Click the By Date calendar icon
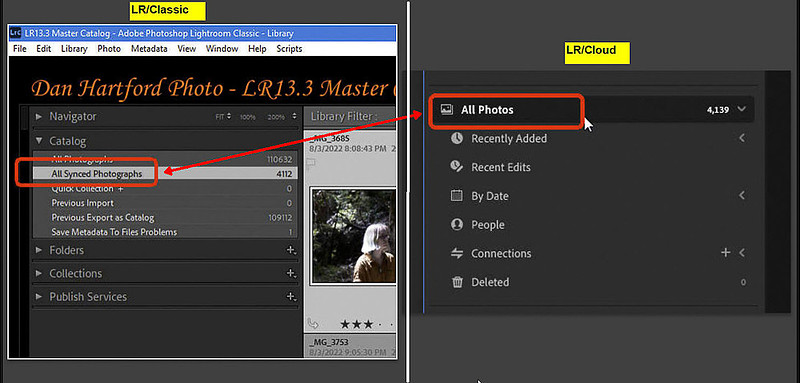800x383 pixels. [457, 196]
